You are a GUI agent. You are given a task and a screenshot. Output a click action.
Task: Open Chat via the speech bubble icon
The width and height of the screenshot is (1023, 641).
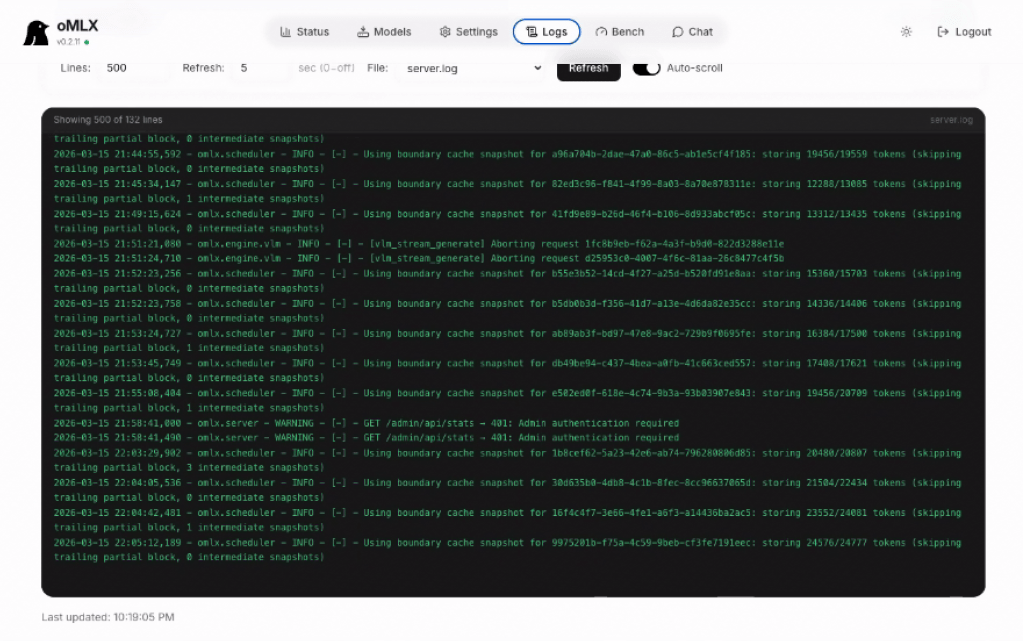pyautogui.click(x=678, y=32)
